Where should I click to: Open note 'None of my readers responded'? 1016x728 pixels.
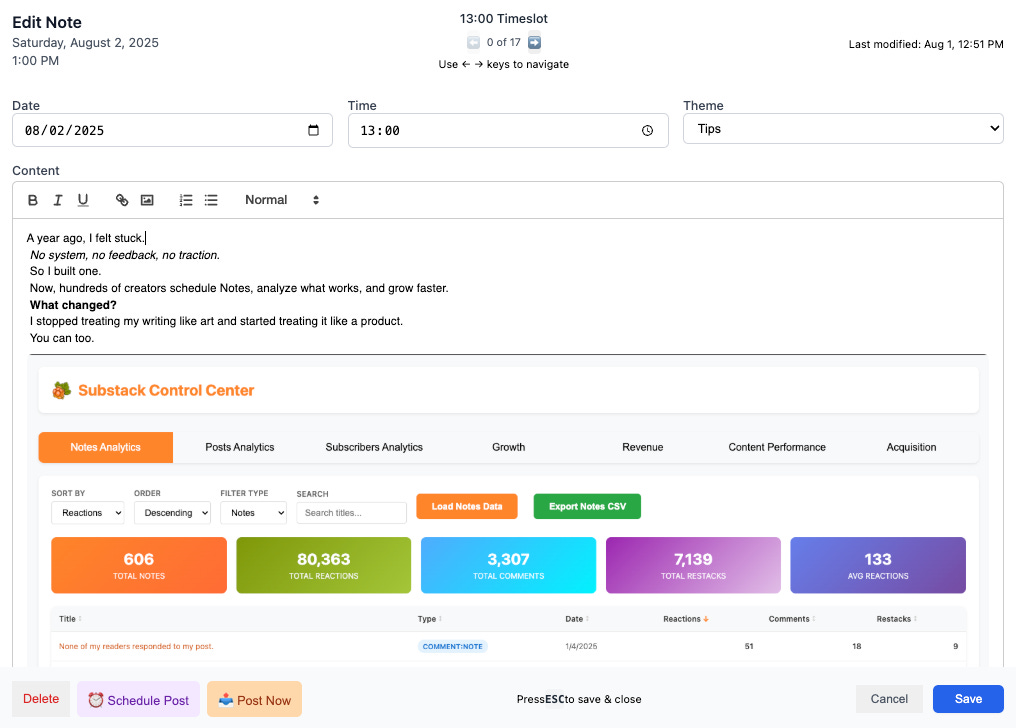click(136, 646)
